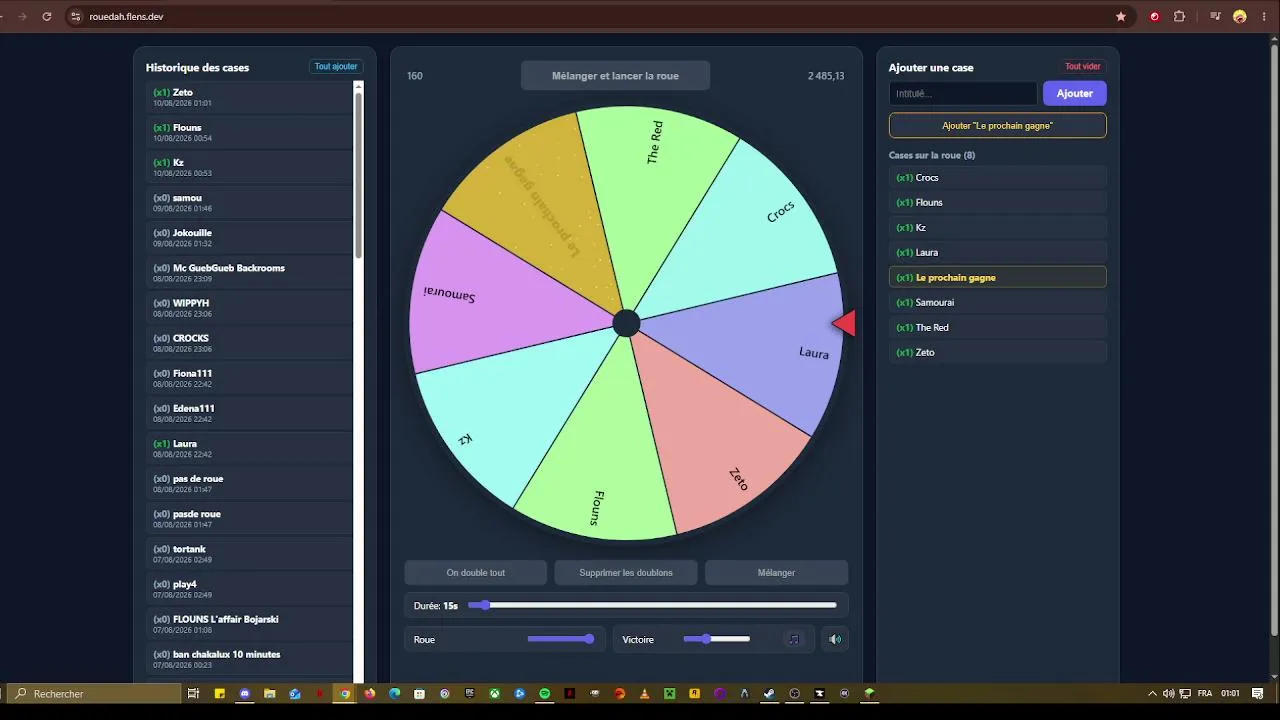Click the red extension icon in toolbar
The height and width of the screenshot is (720, 1280).
(1155, 17)
